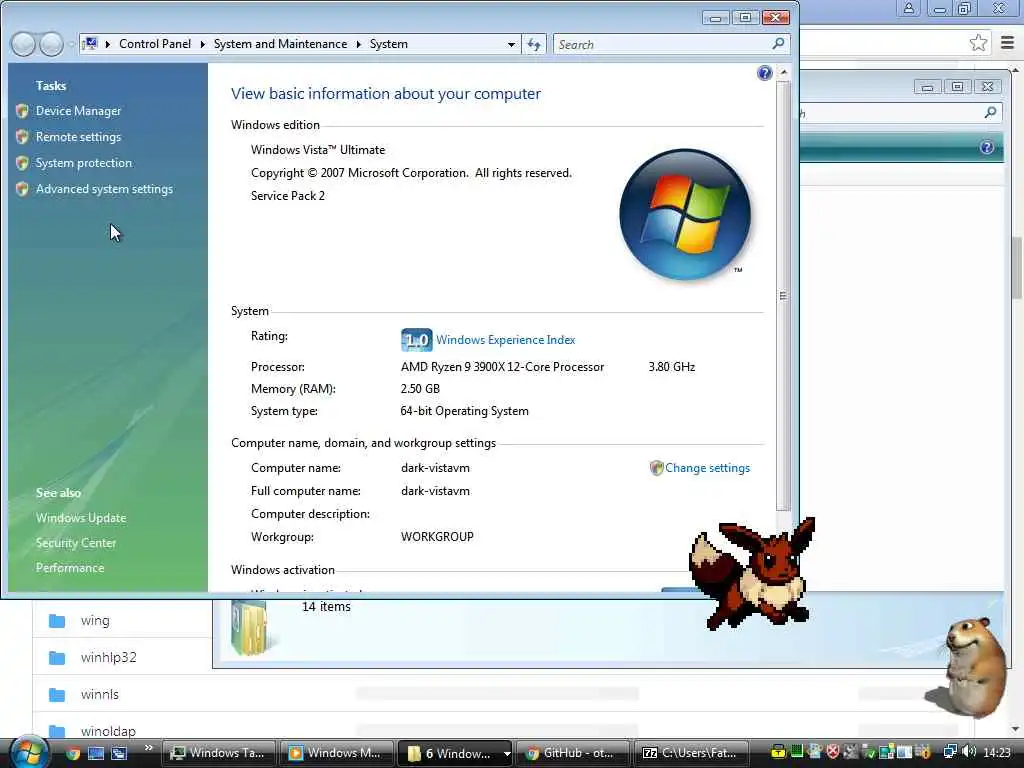The width and height of the screenshot is (1024, 768).
Task: Click the taskbar clock showing 14:23
Action: (x=997, y=752)
